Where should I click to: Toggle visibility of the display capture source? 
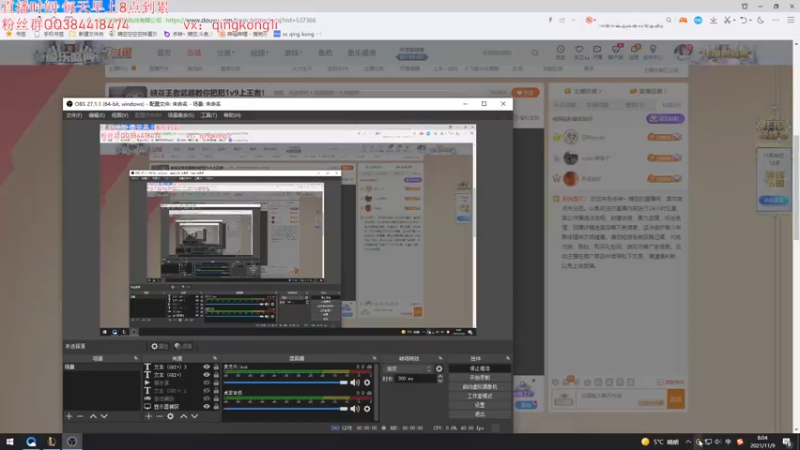pos(206,407)
